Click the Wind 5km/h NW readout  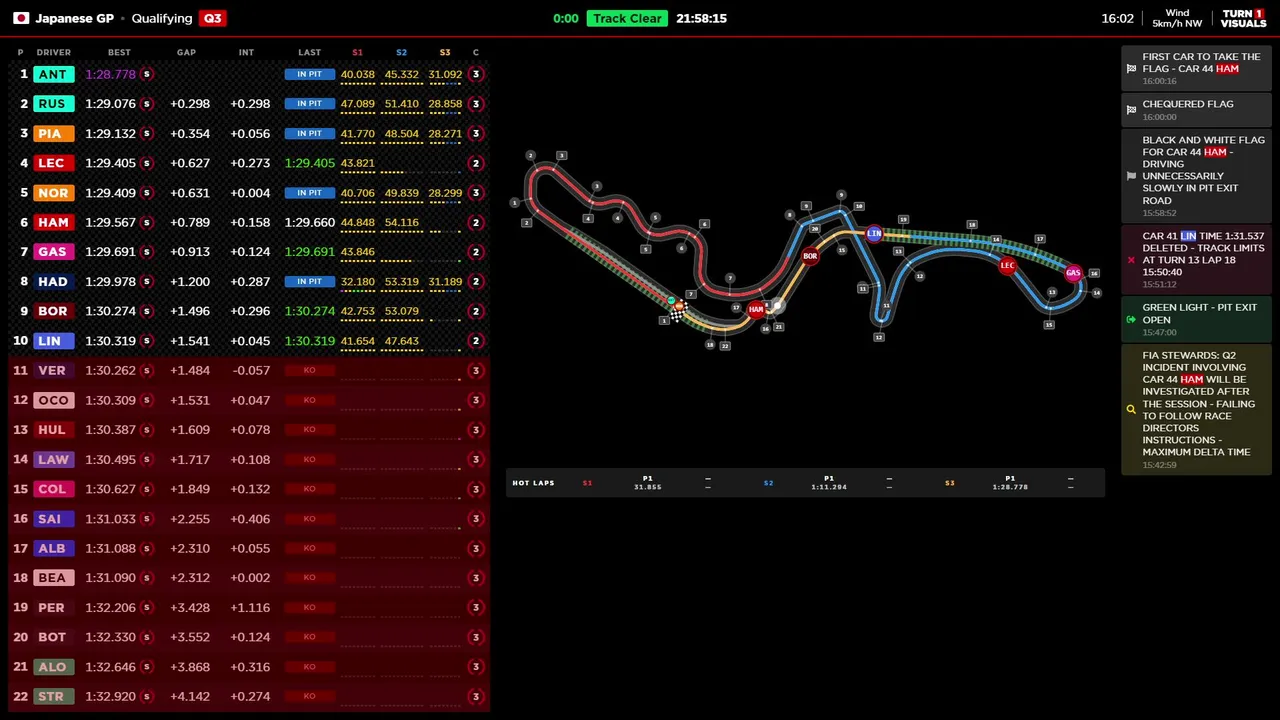tap(1177, 18)
